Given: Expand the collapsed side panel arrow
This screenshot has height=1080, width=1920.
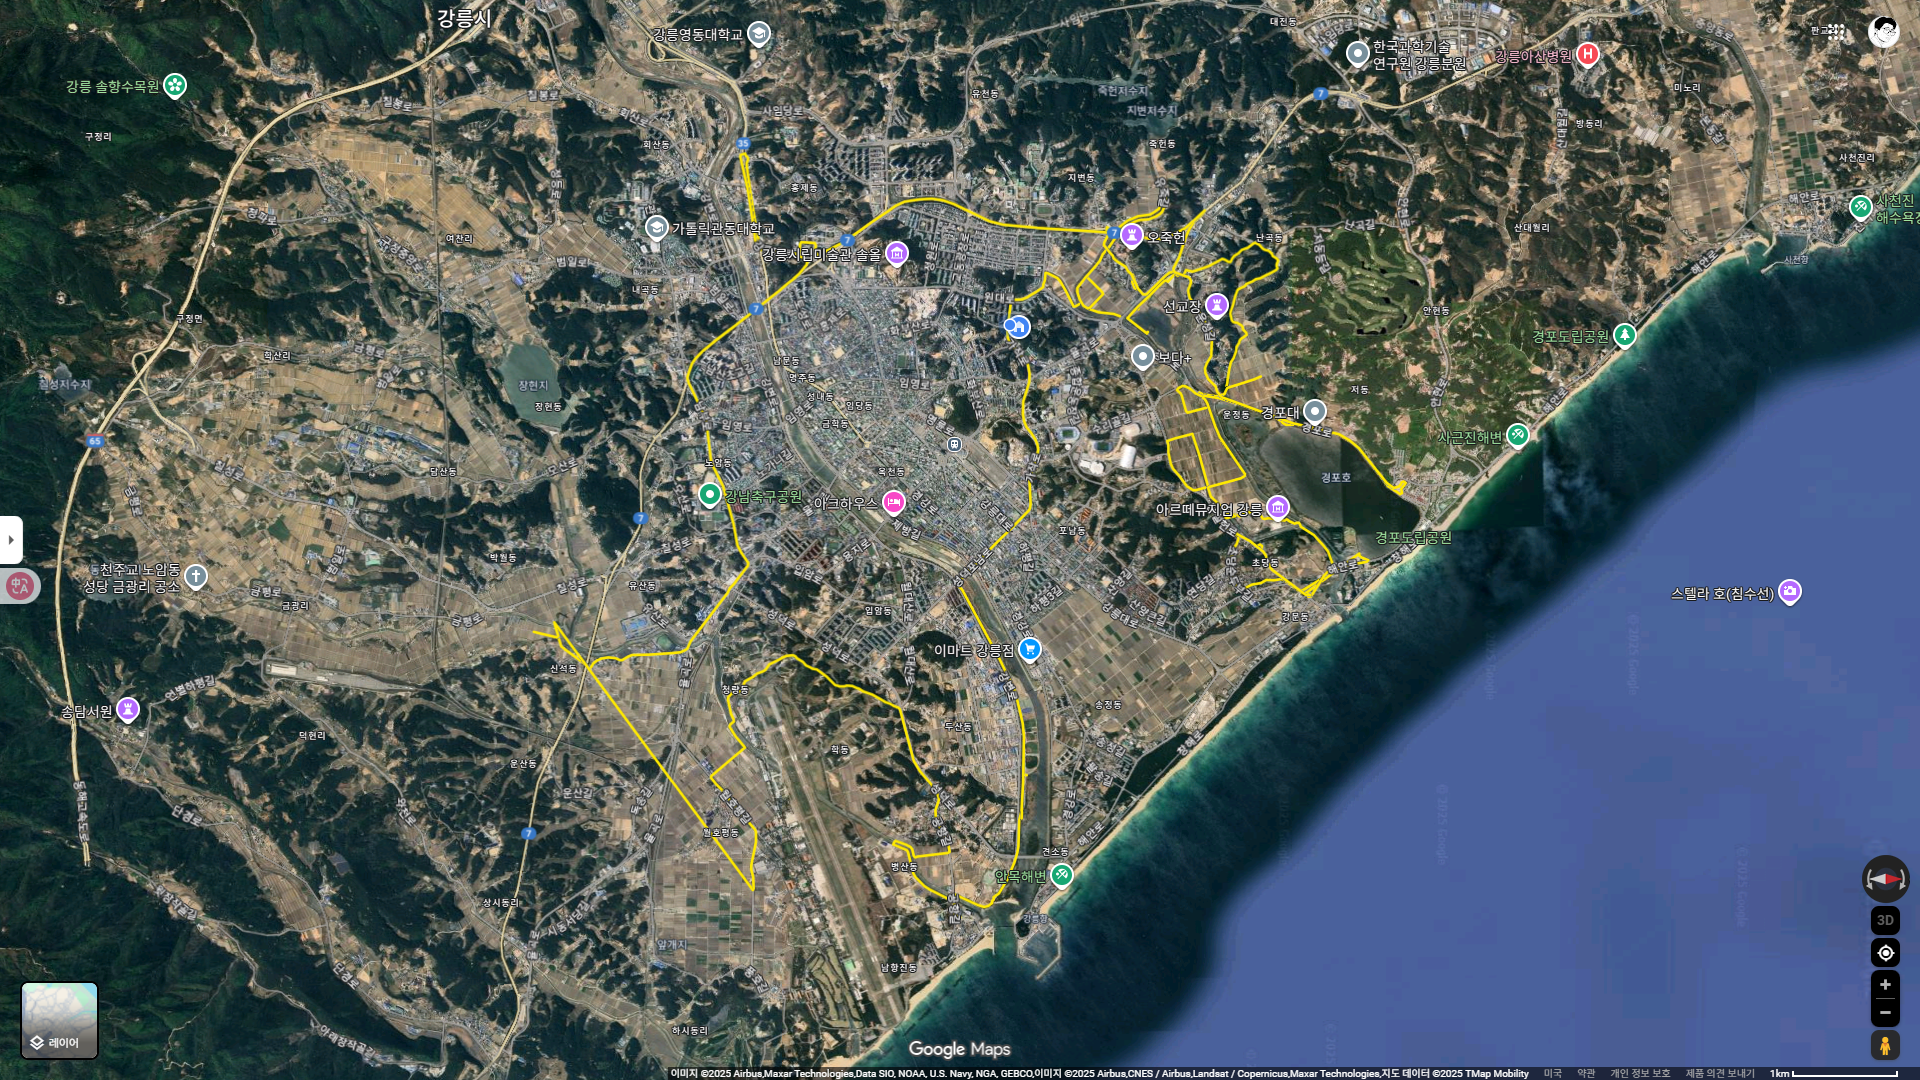Looking at the screenshot, I should point(11,540).
